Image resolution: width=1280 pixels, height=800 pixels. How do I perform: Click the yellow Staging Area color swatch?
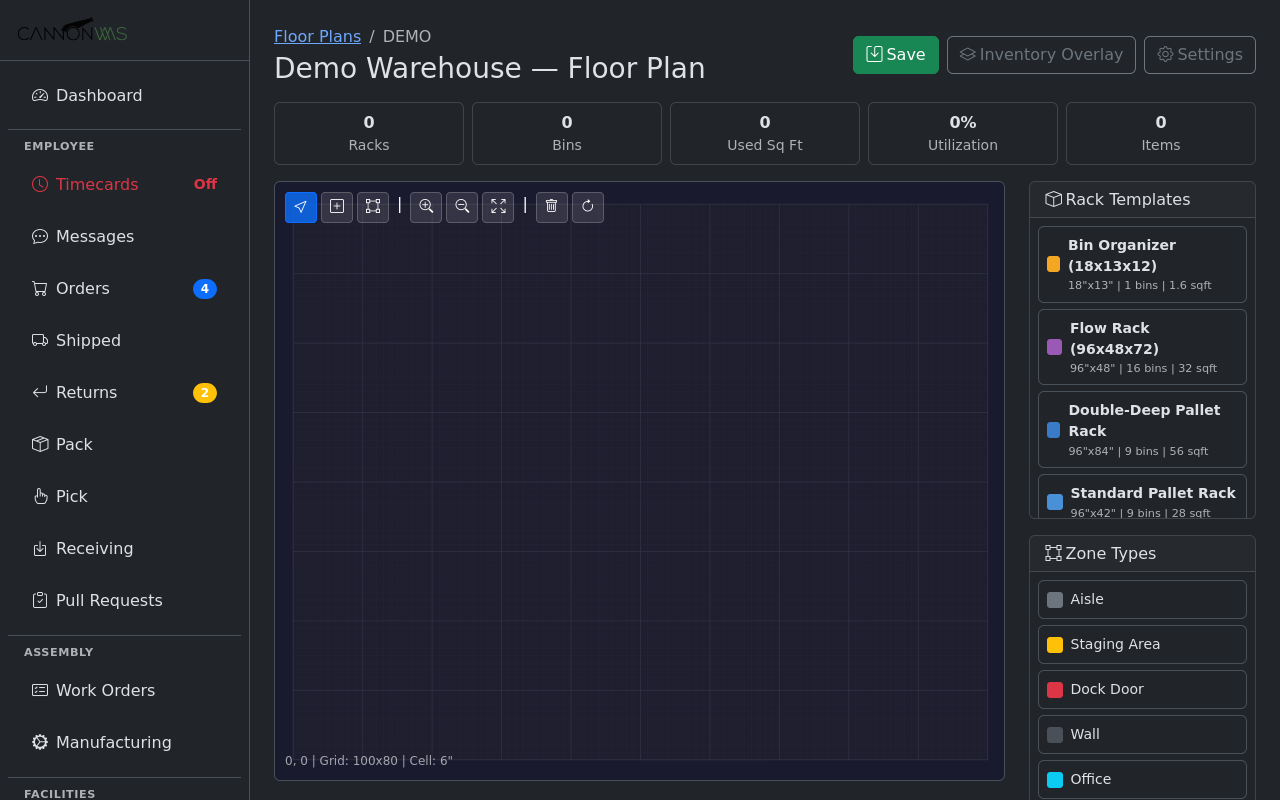click(x=1054, y=645)
